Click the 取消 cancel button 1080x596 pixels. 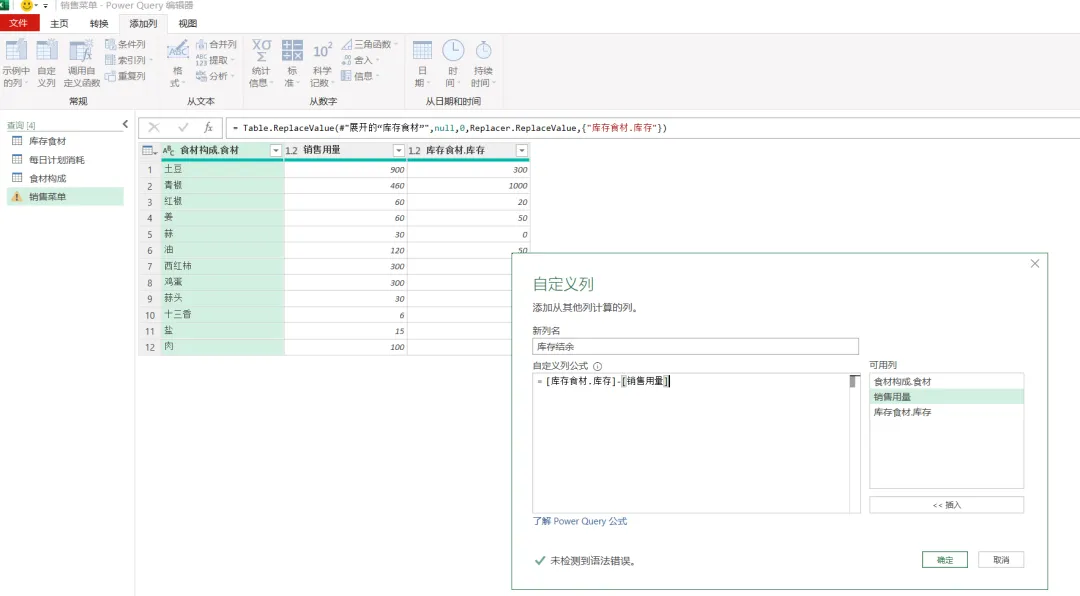pyautogui.click(x=1001, y=560)
